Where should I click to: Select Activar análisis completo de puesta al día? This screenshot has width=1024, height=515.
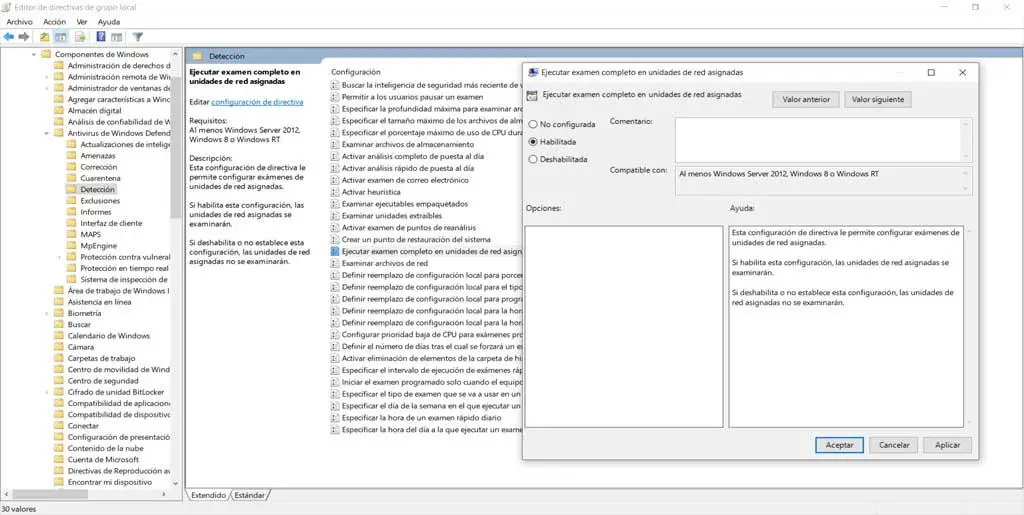(413, 157)
